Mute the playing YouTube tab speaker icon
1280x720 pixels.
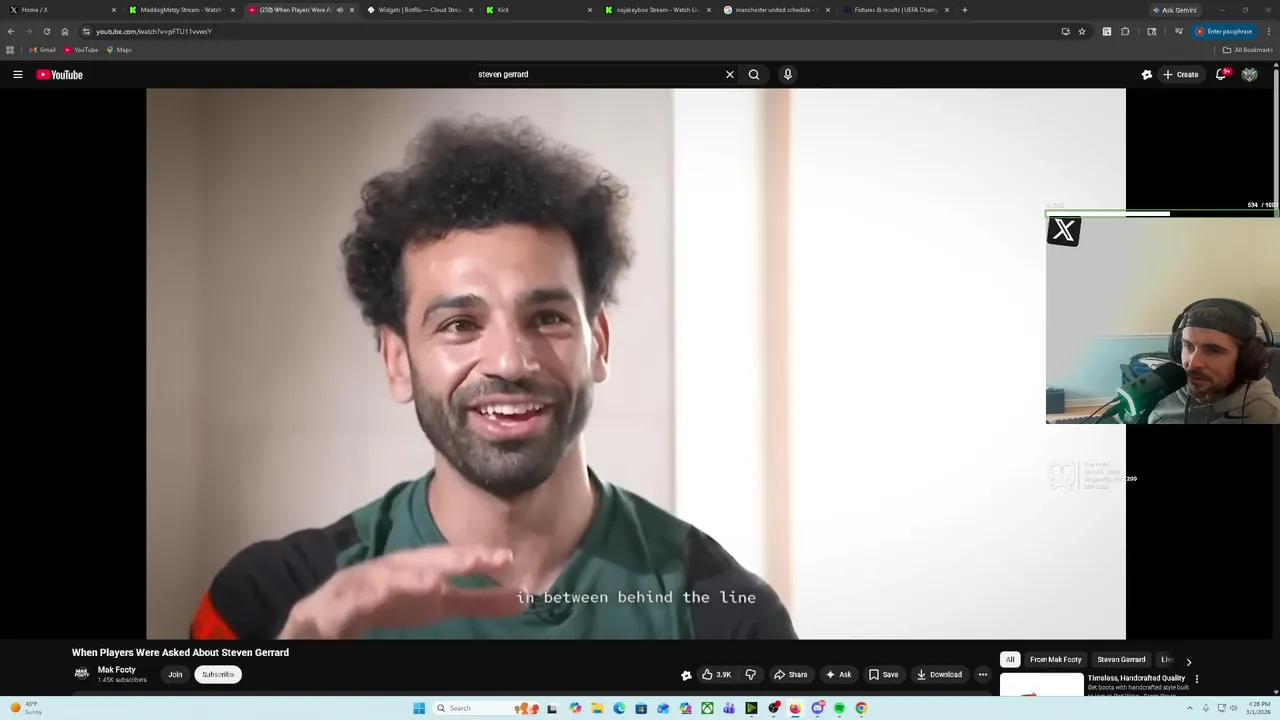click(340, 10)
